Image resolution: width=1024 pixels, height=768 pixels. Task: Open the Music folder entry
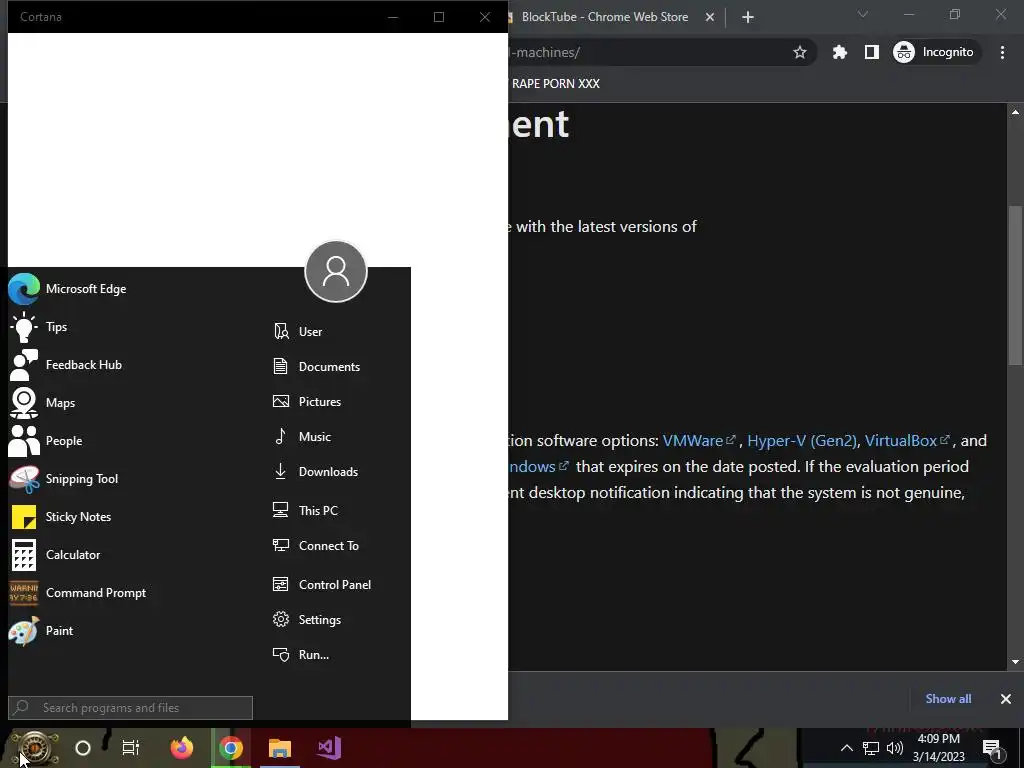click(x=302, y=436)
